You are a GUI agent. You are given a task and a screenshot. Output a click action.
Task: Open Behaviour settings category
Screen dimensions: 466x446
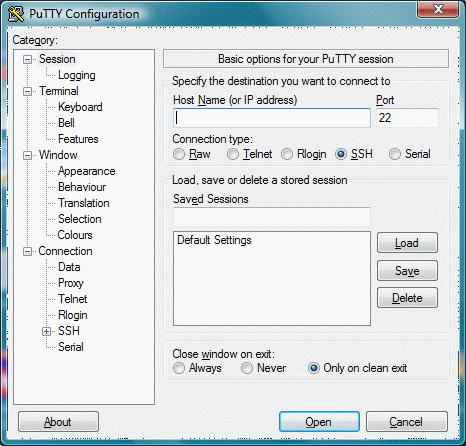(82, 187)
